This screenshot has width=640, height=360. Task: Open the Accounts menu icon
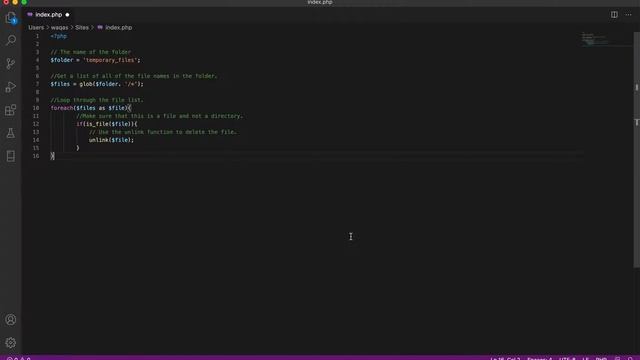pyautogui.click(x=11, y=320)
